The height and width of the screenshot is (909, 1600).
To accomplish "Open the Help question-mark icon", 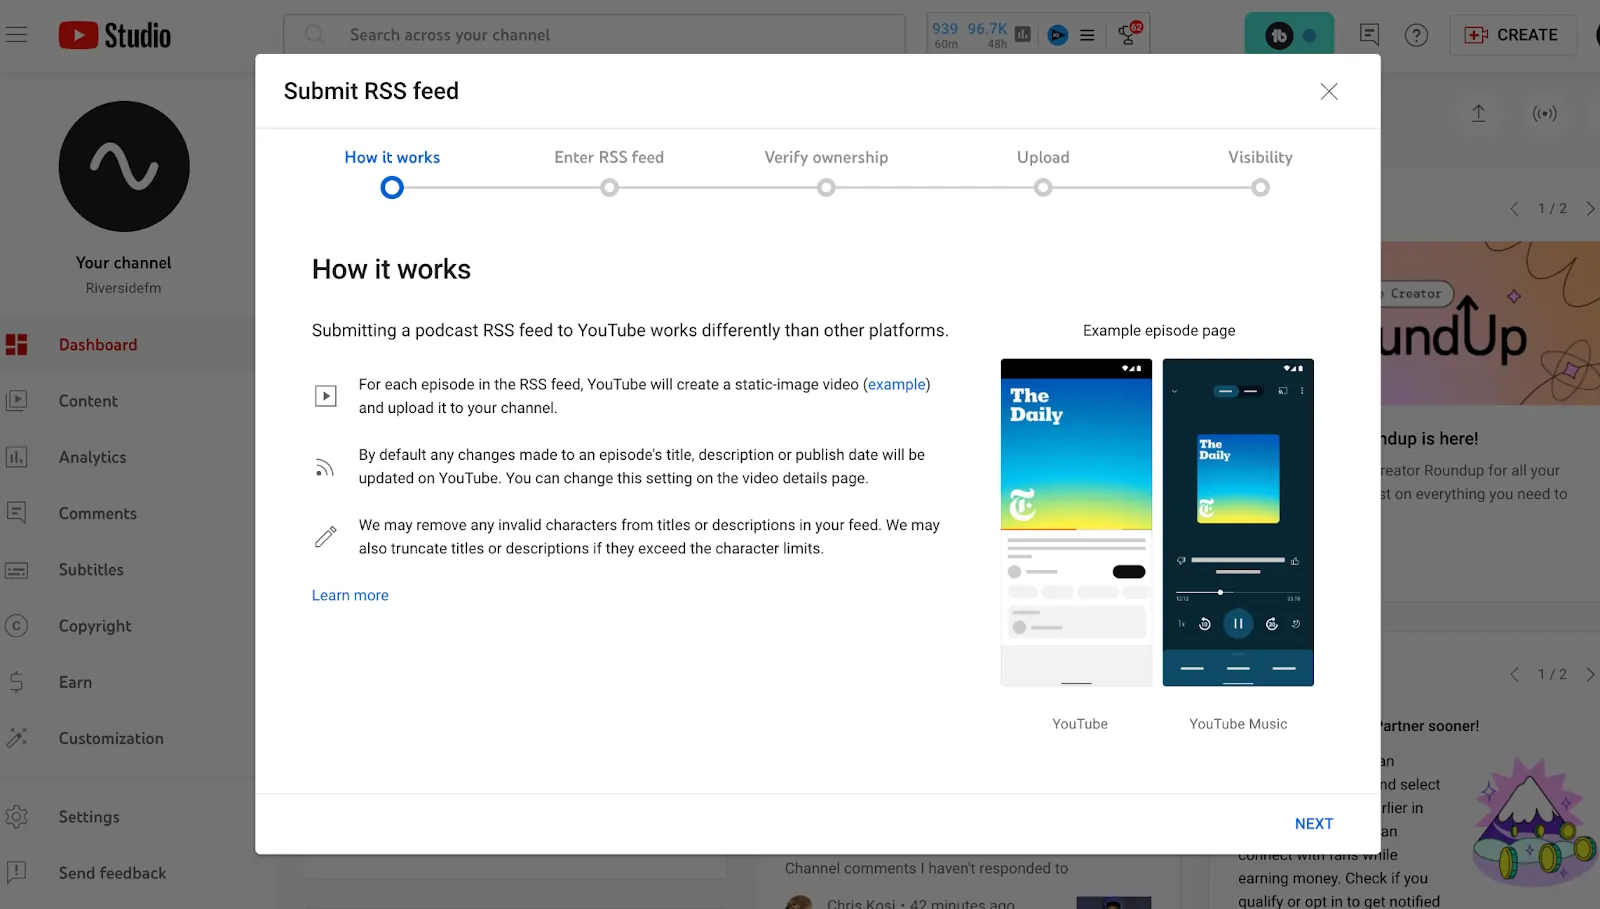I will pos(1416,35).
